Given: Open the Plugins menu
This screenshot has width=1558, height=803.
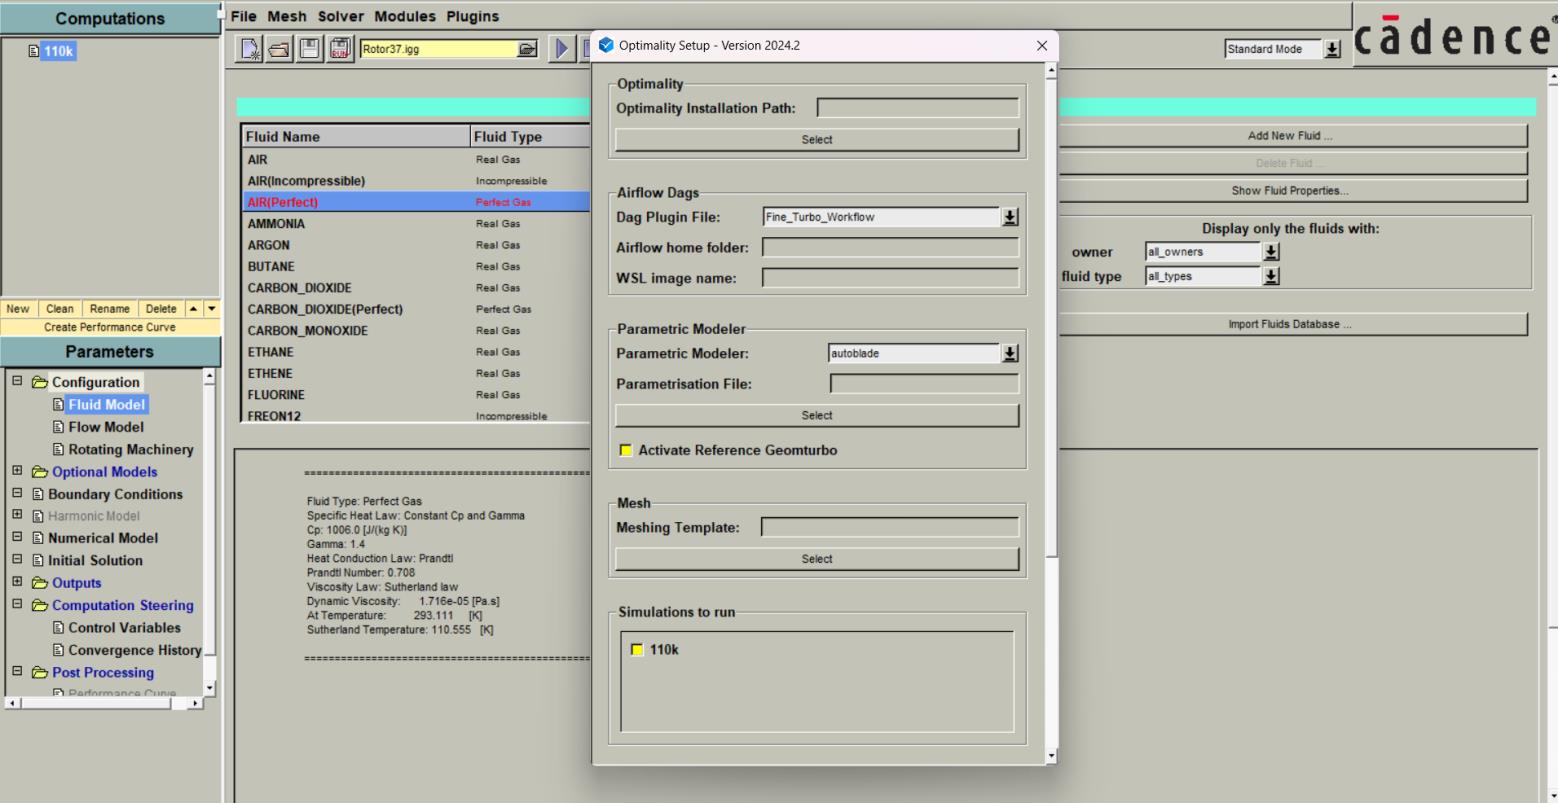Looking at the screenshot, I should 472,16.
